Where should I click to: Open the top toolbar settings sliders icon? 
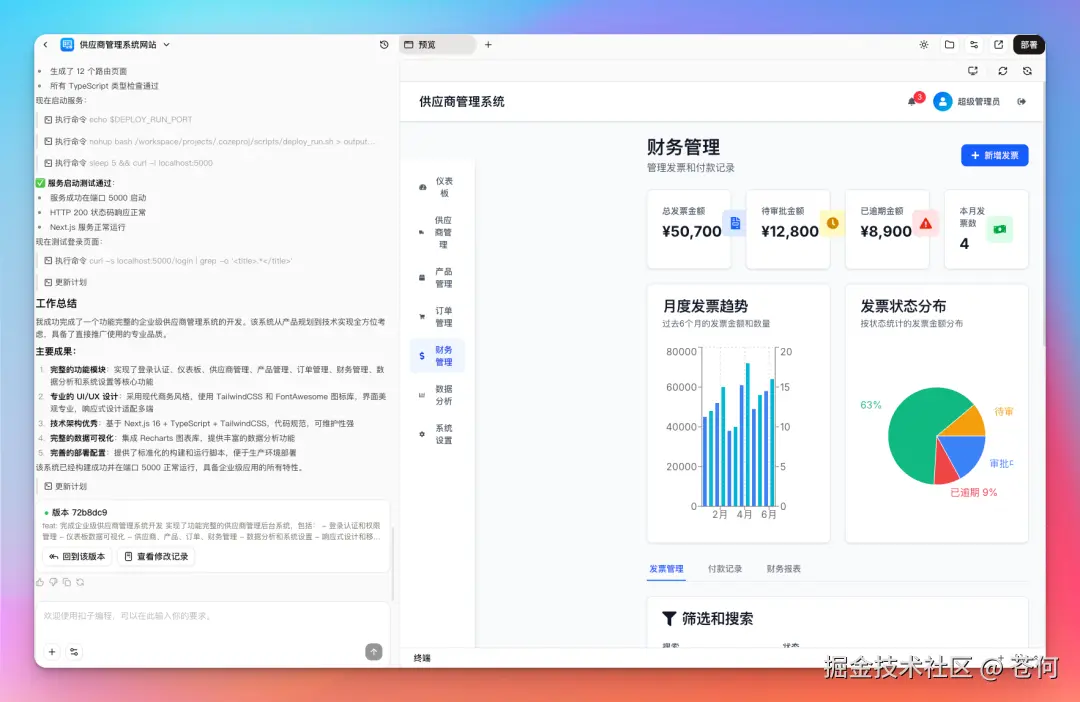click(974, 45)
